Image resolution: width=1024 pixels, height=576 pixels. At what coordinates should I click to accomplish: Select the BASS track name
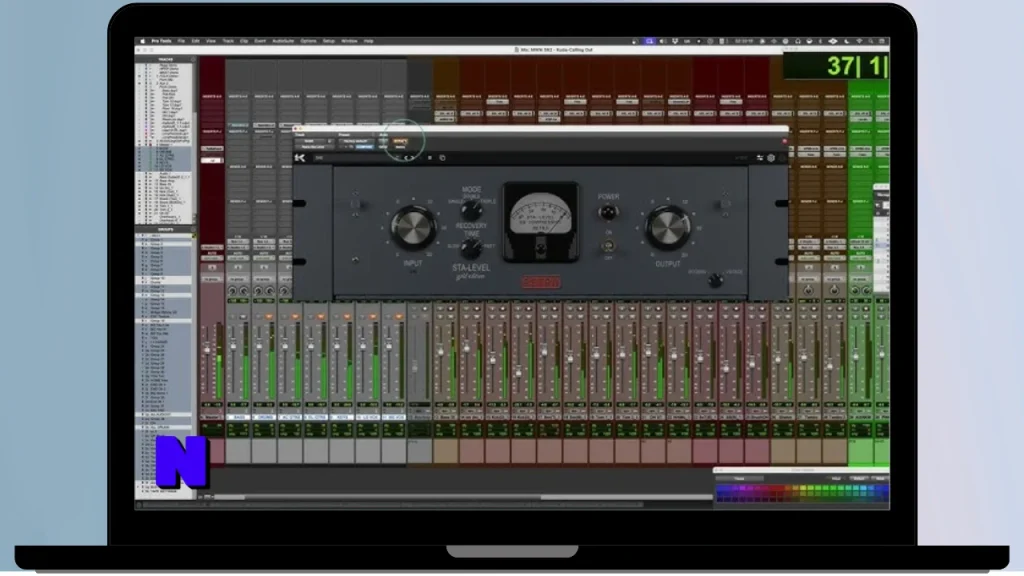238,417
